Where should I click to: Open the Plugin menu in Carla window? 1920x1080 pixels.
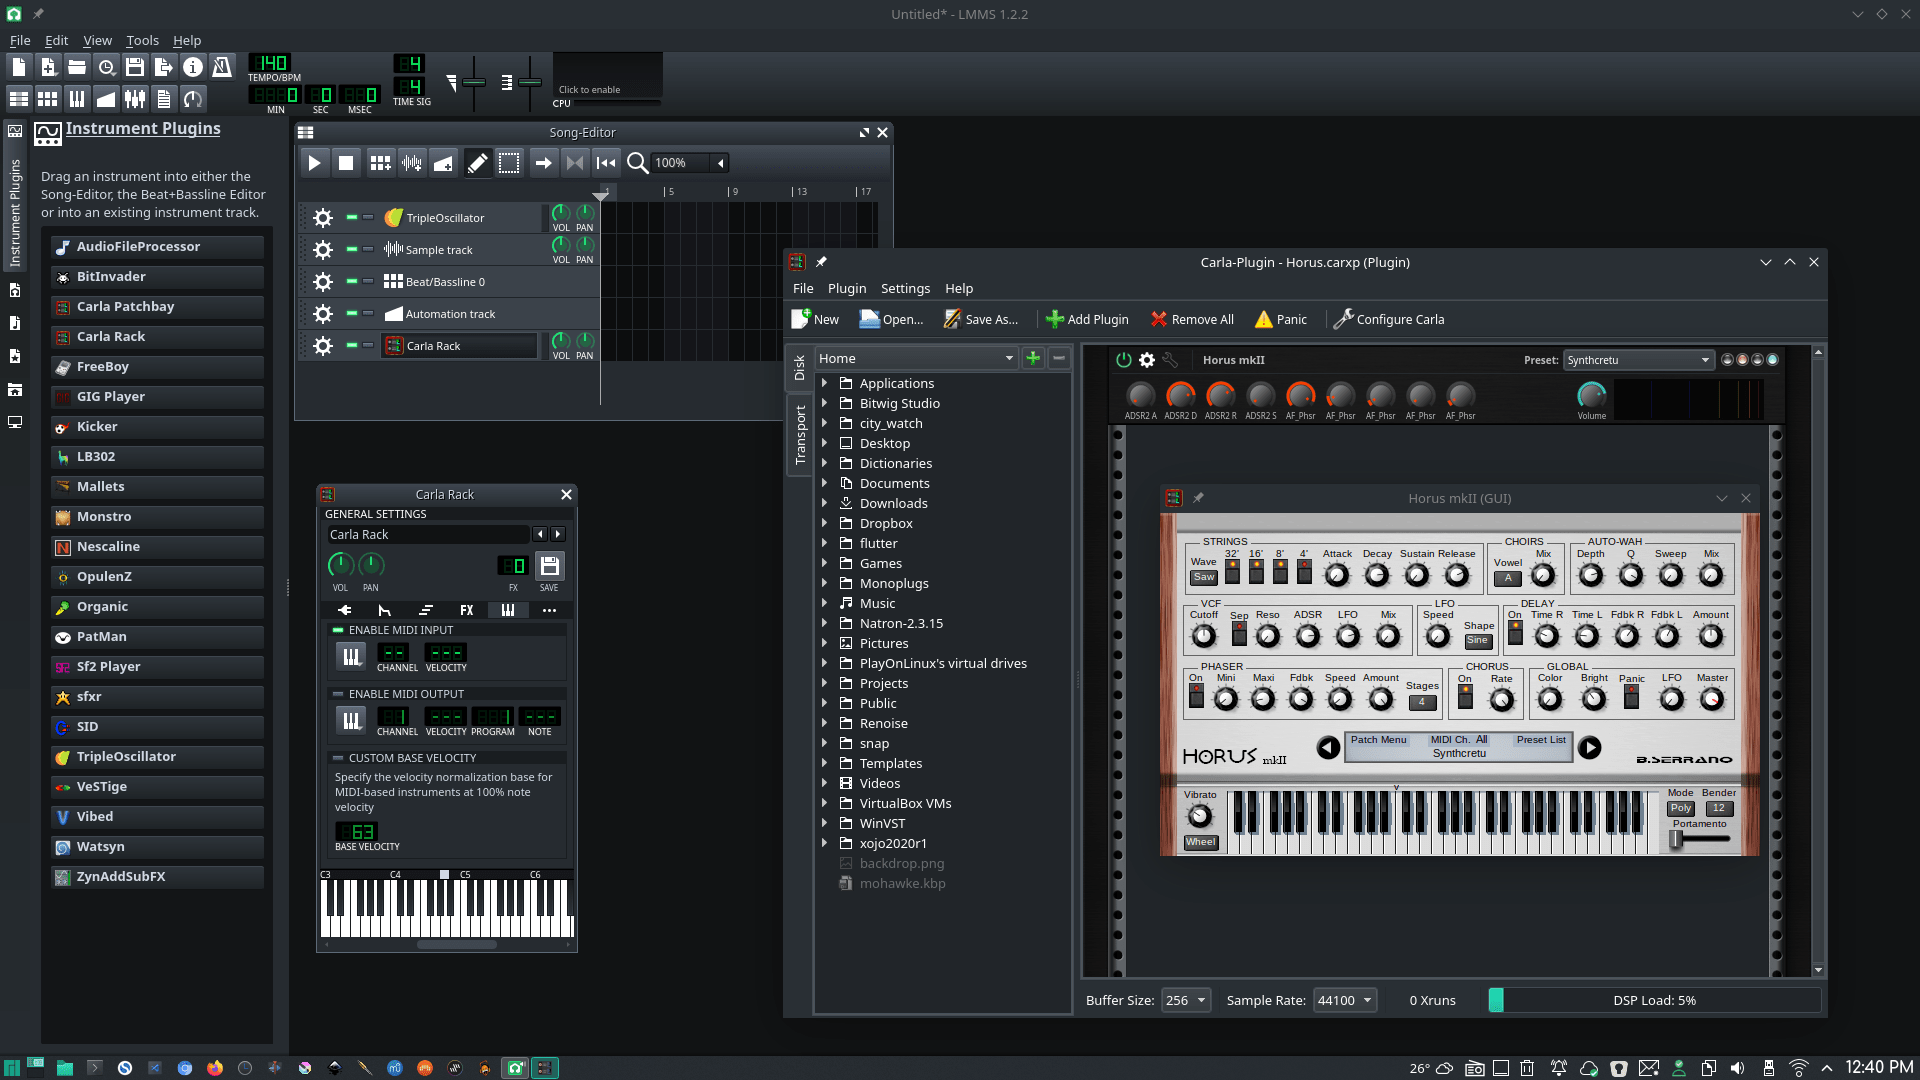846,288
